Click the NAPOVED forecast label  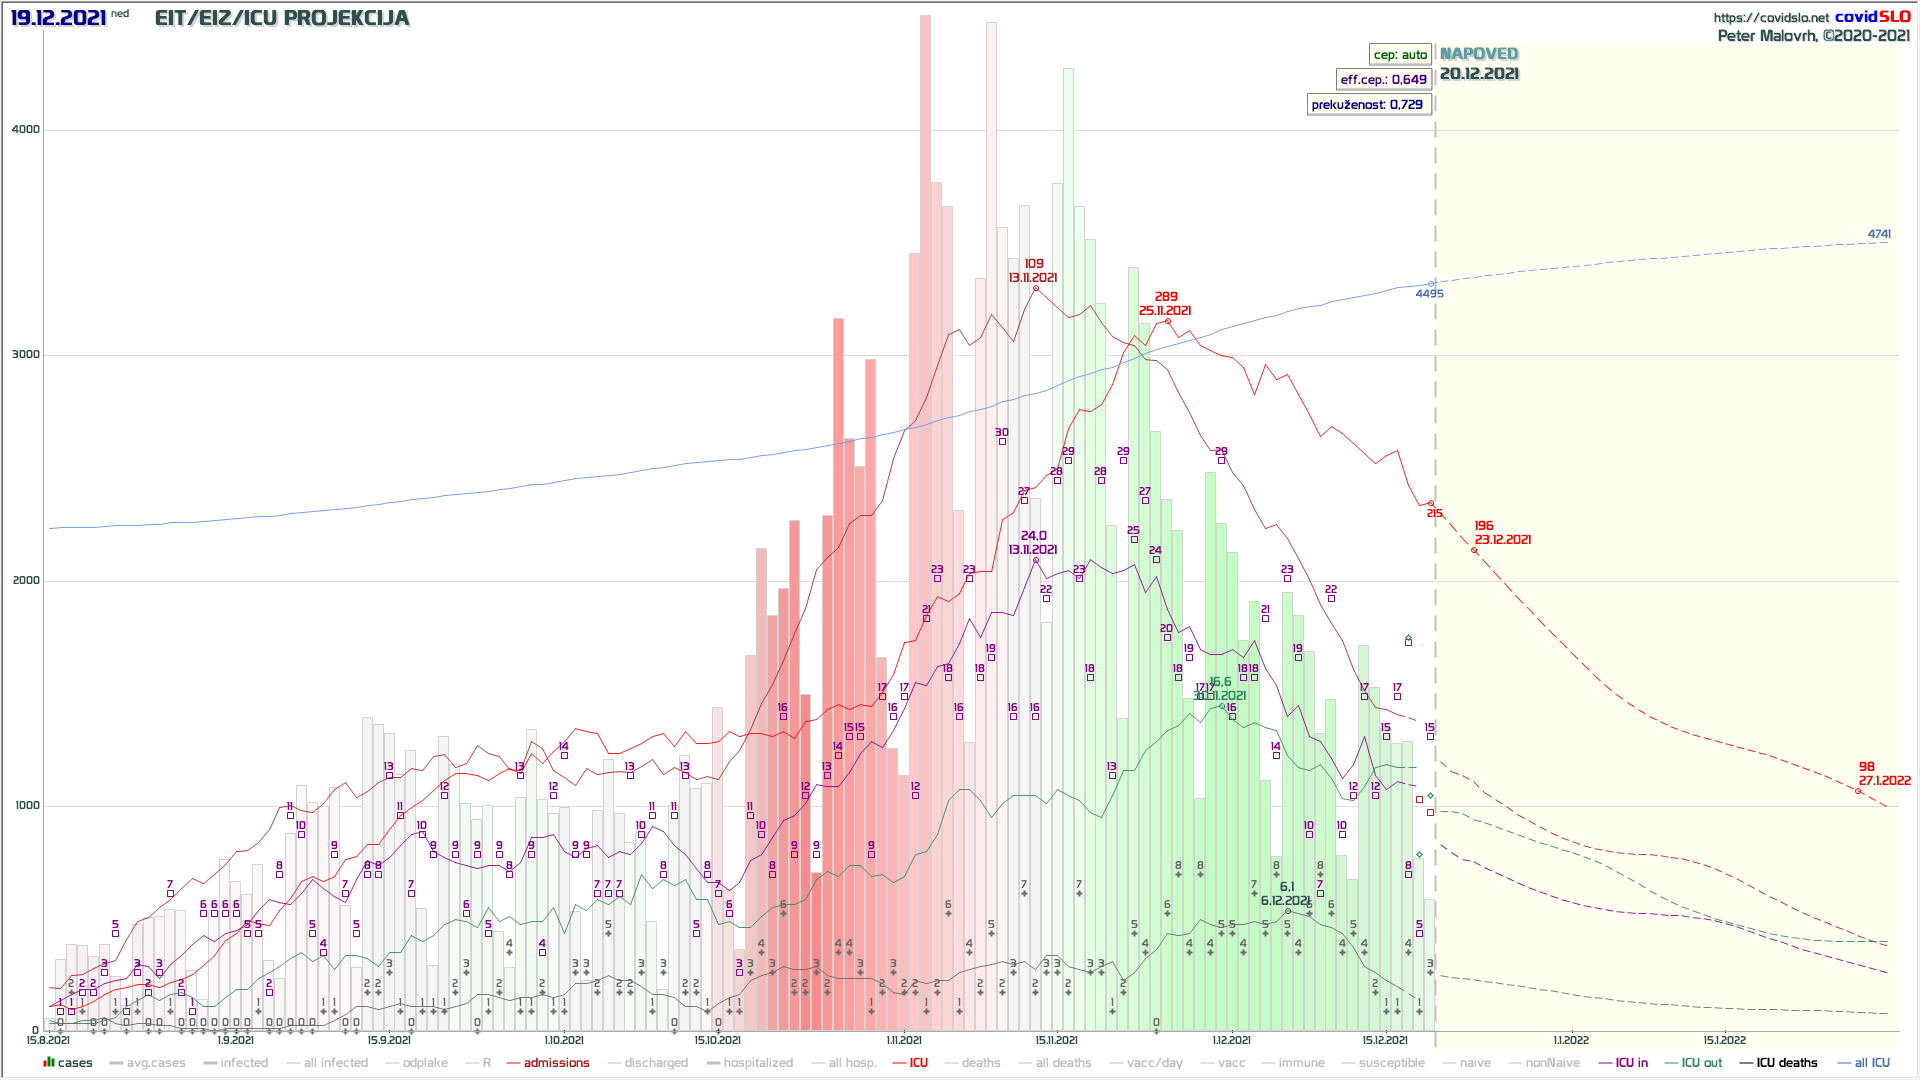pyautogui.click(x=1479, y=54)
